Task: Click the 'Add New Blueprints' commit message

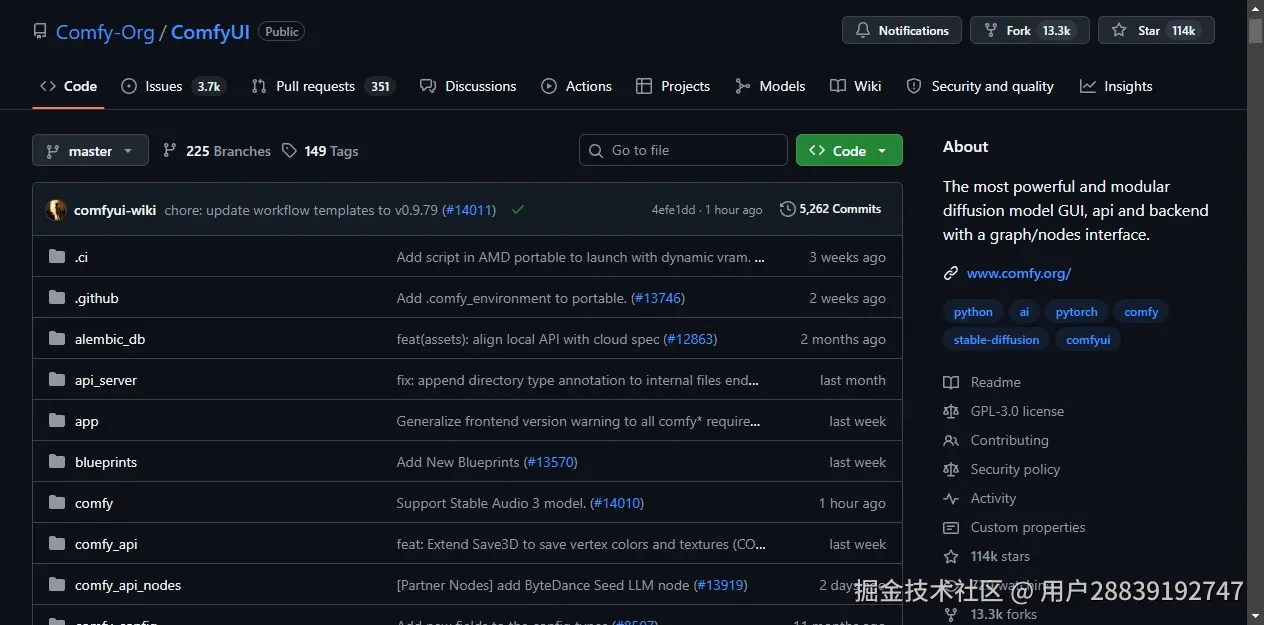Action: pyautogui.click(x=458, y=462)
